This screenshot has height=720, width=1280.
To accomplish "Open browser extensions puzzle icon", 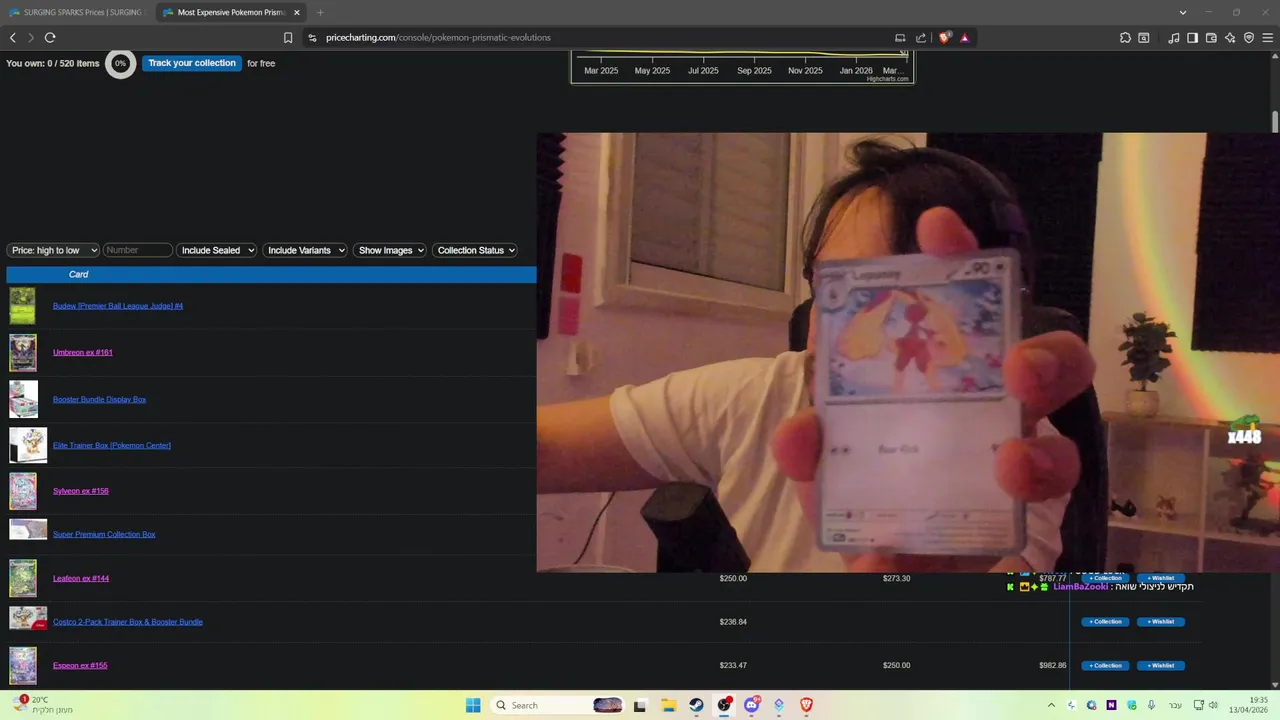I will point(1125,38).
